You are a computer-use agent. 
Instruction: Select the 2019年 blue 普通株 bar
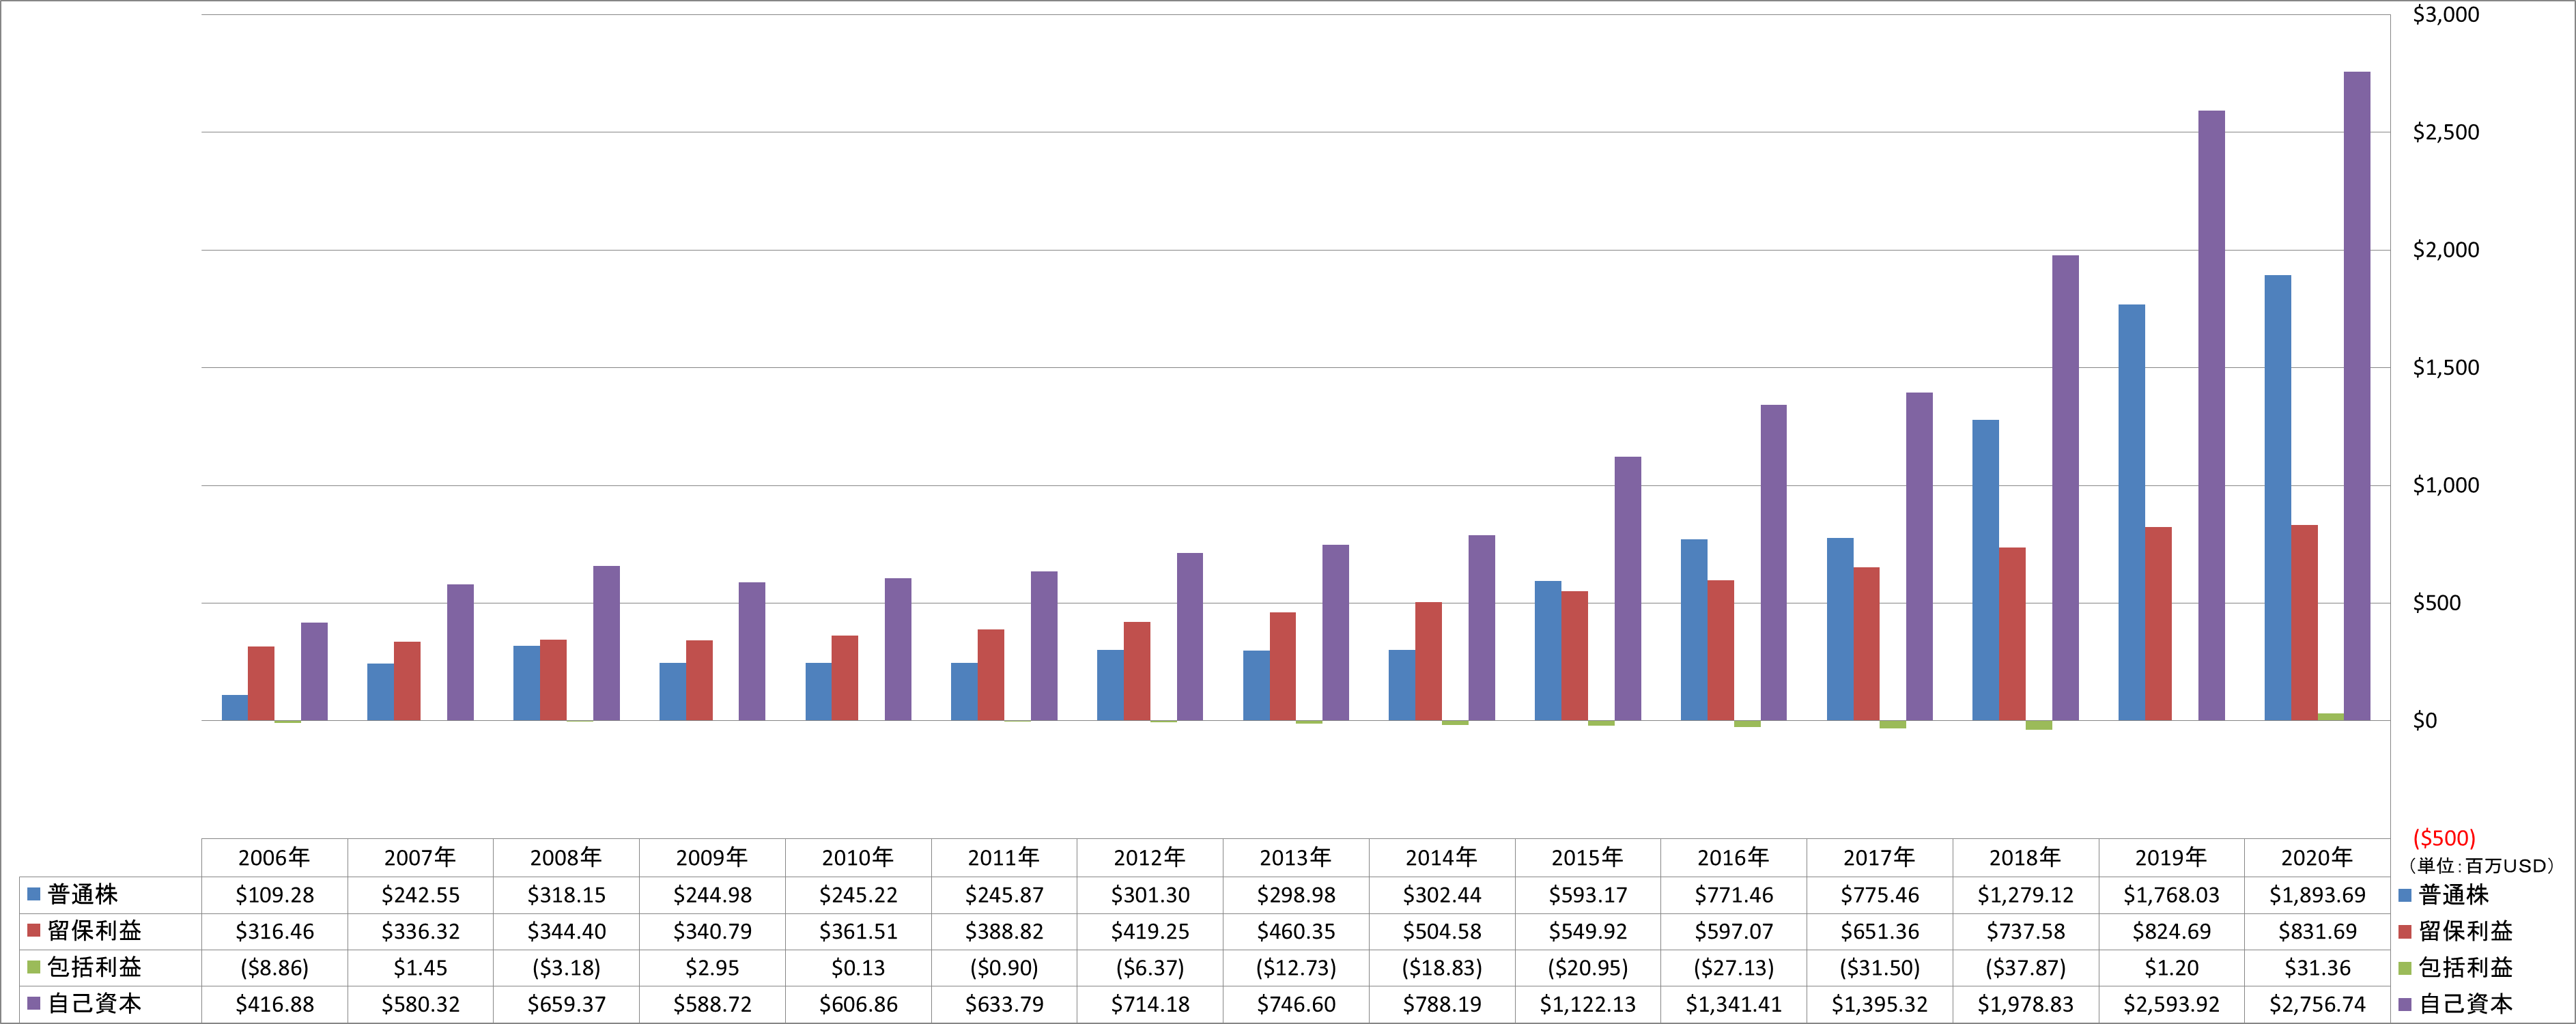pos(2131,512)
